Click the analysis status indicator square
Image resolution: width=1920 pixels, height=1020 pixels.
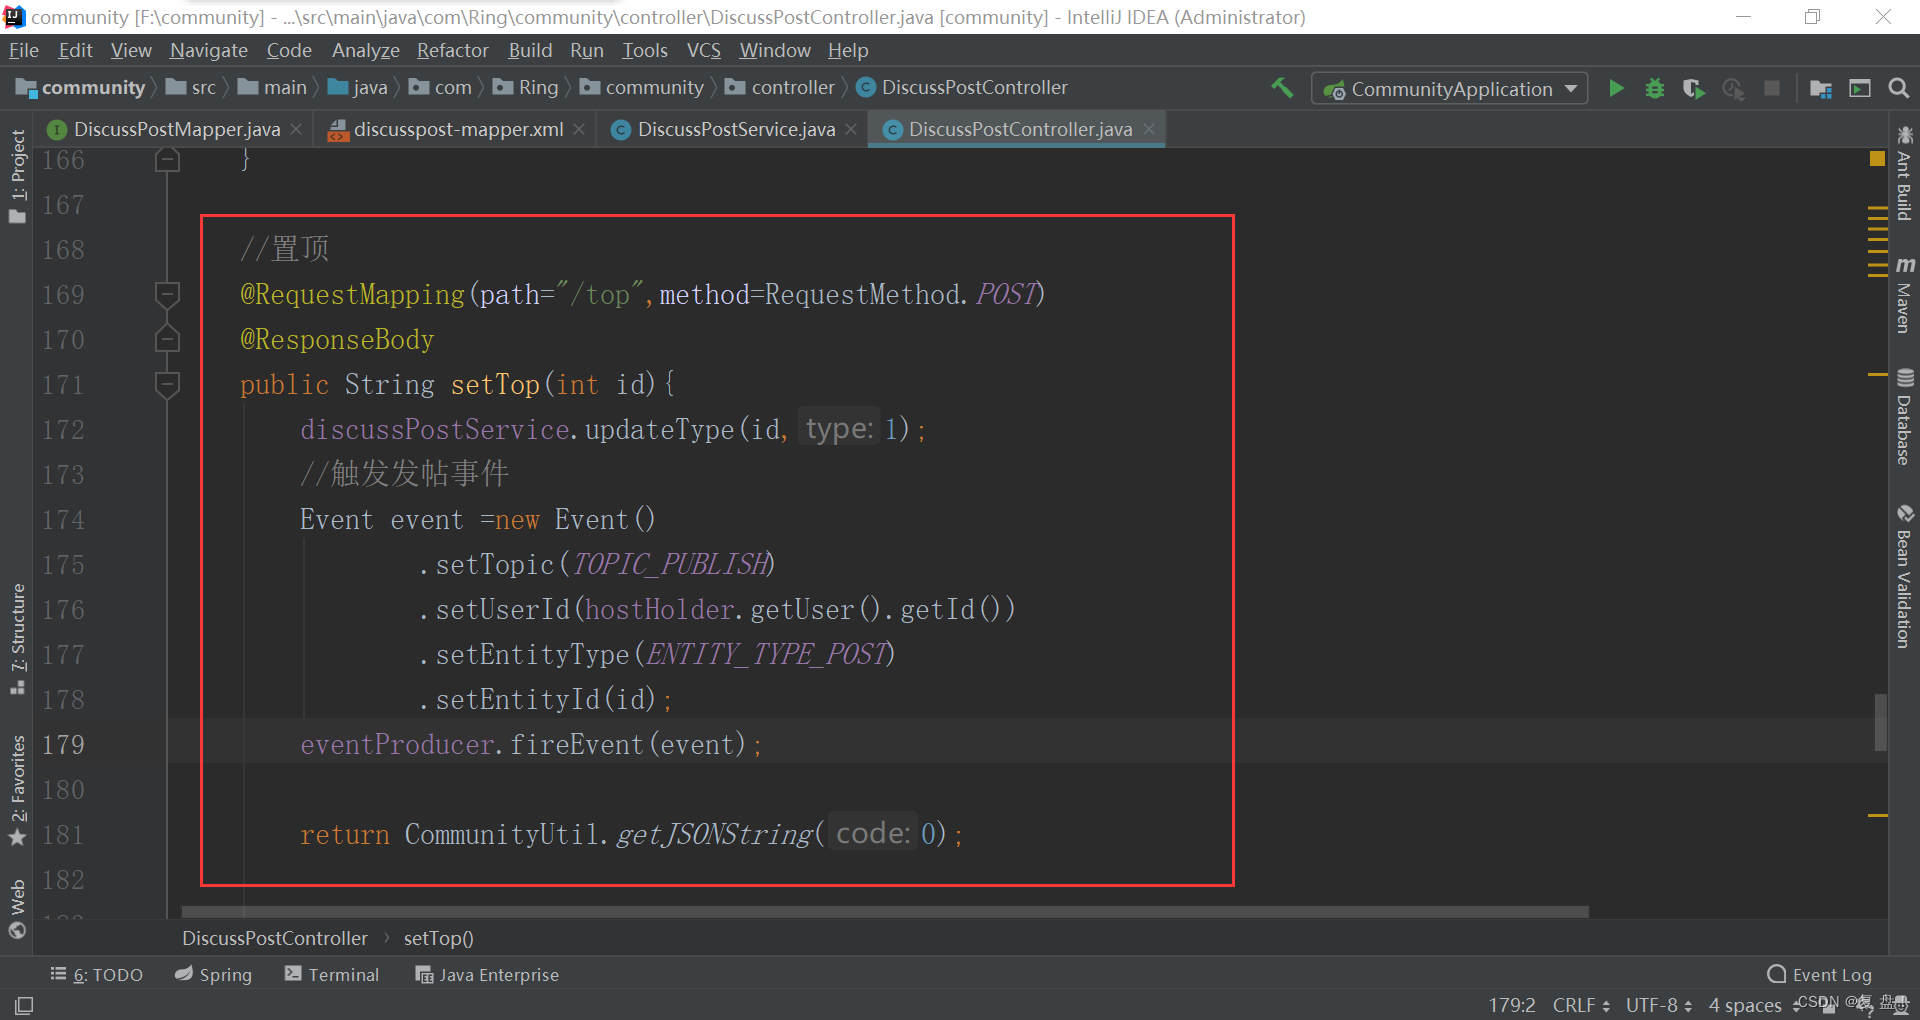point(1877,159)
